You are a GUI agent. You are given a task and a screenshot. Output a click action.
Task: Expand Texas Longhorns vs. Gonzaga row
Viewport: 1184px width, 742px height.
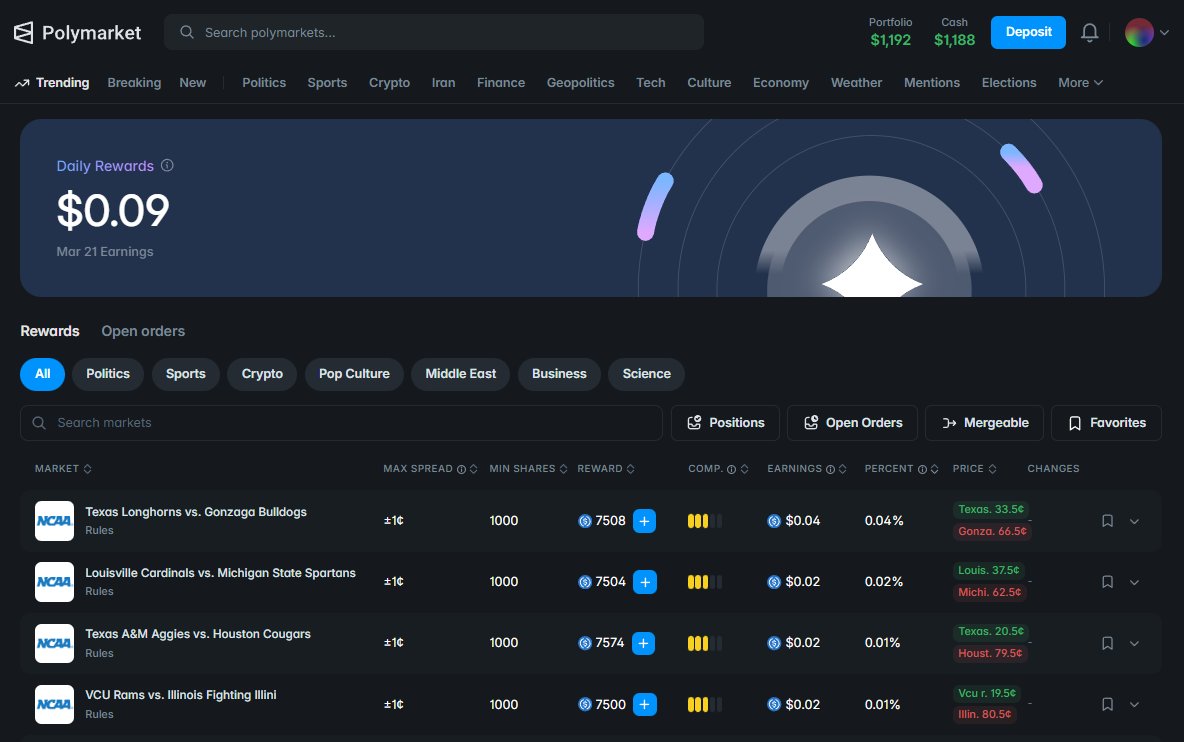1134,522
